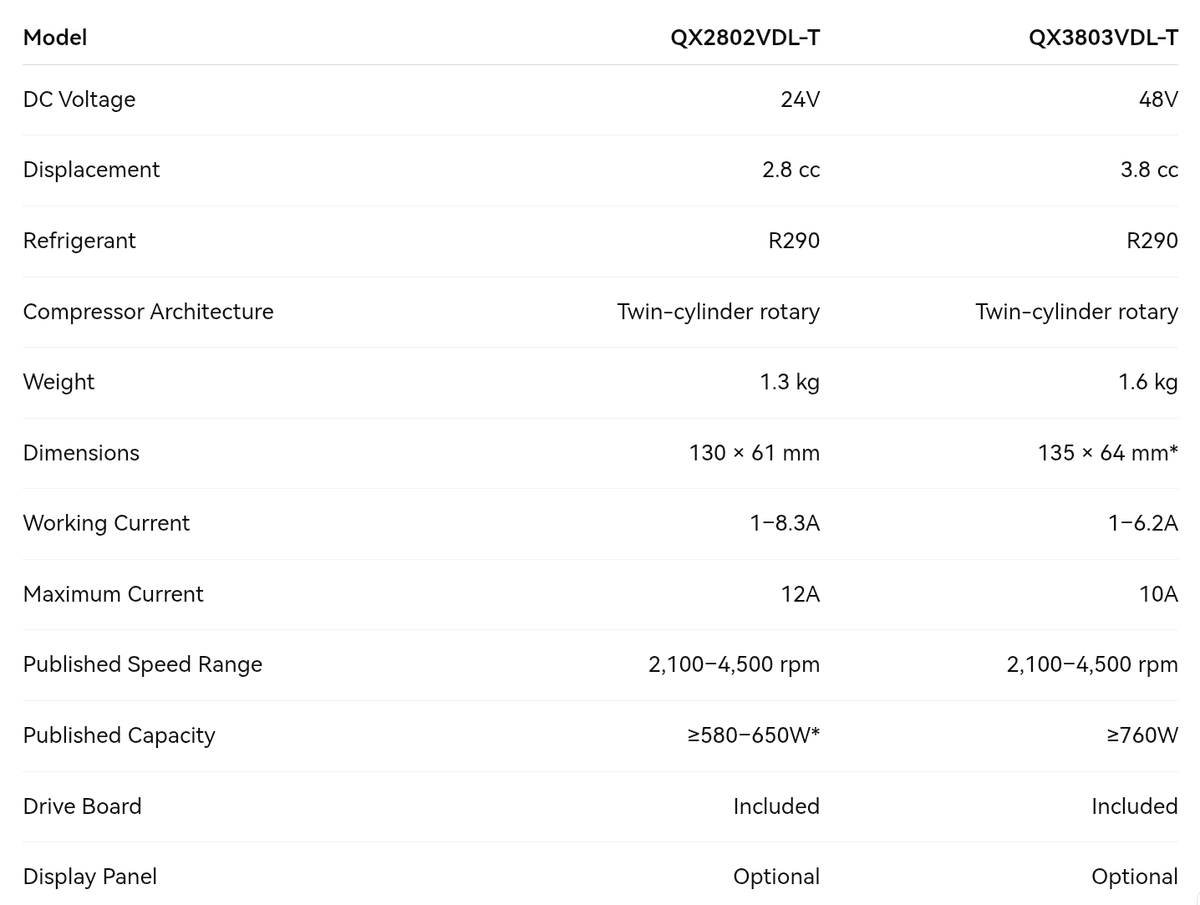This screenshot has height=905, width=1200.
Task: Click the 12A maximum current value
Action: pyautogui.click(x=800, y=595)
